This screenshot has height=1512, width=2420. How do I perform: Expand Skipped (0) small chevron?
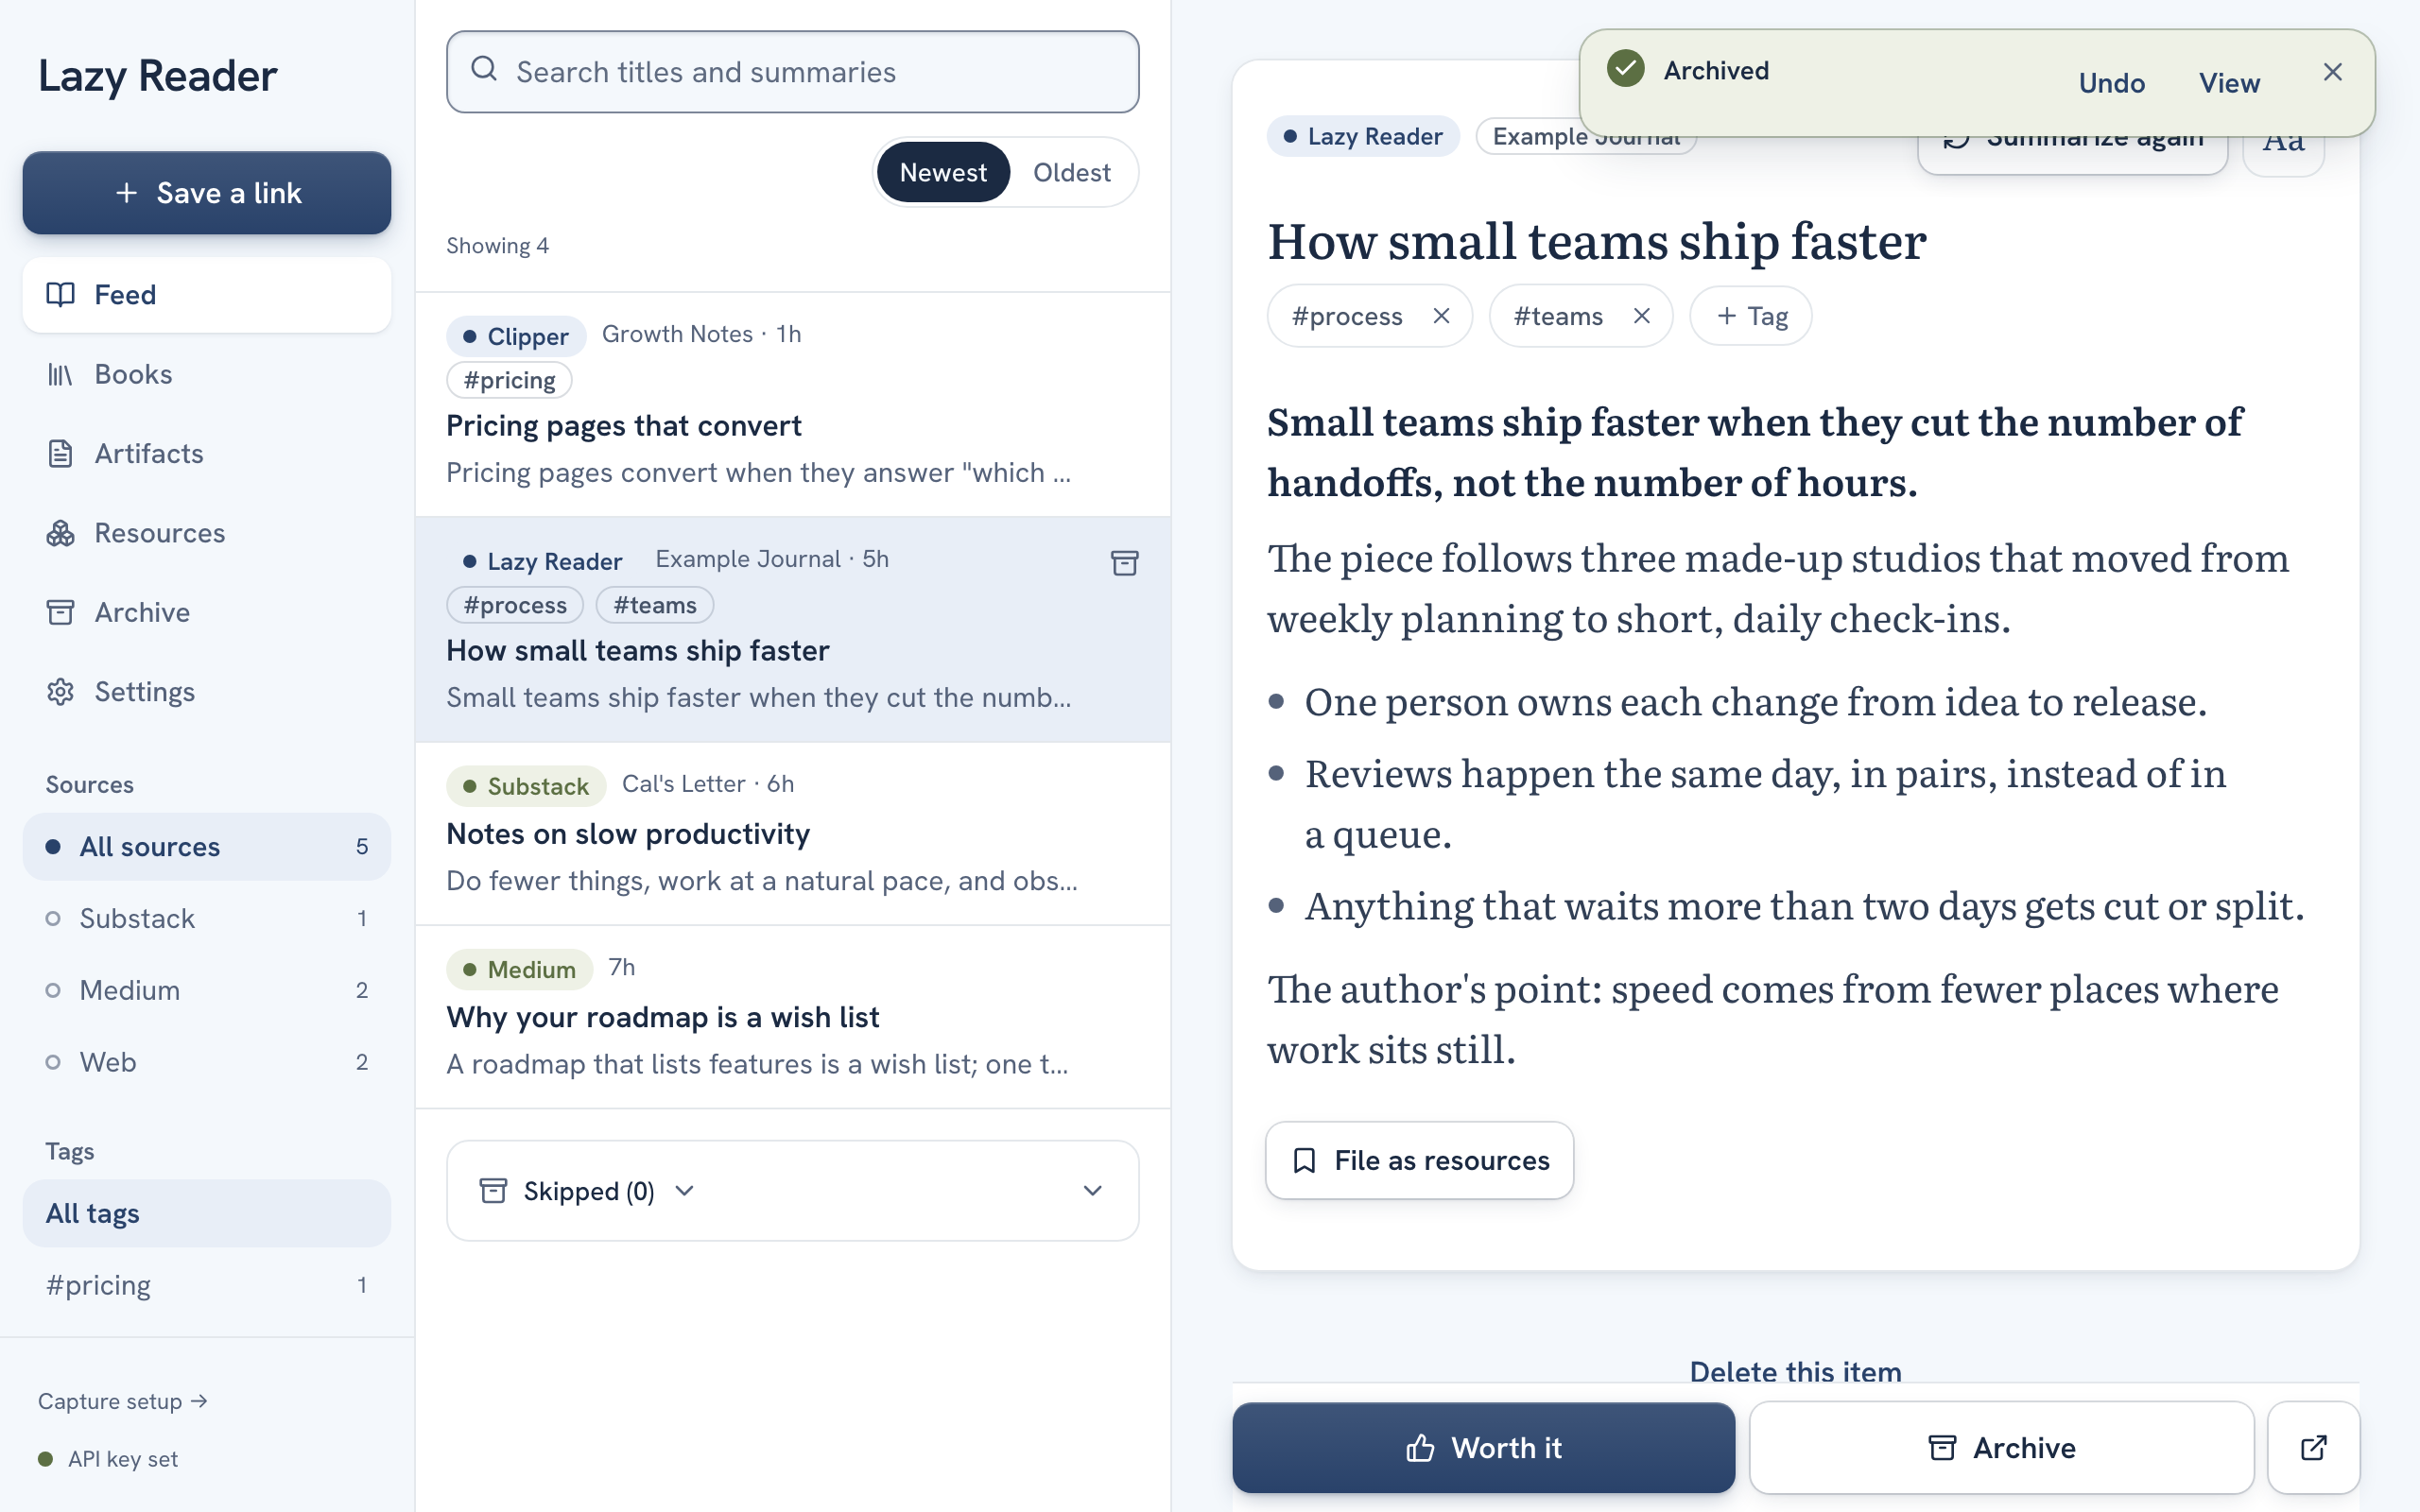pos(684,1190)
